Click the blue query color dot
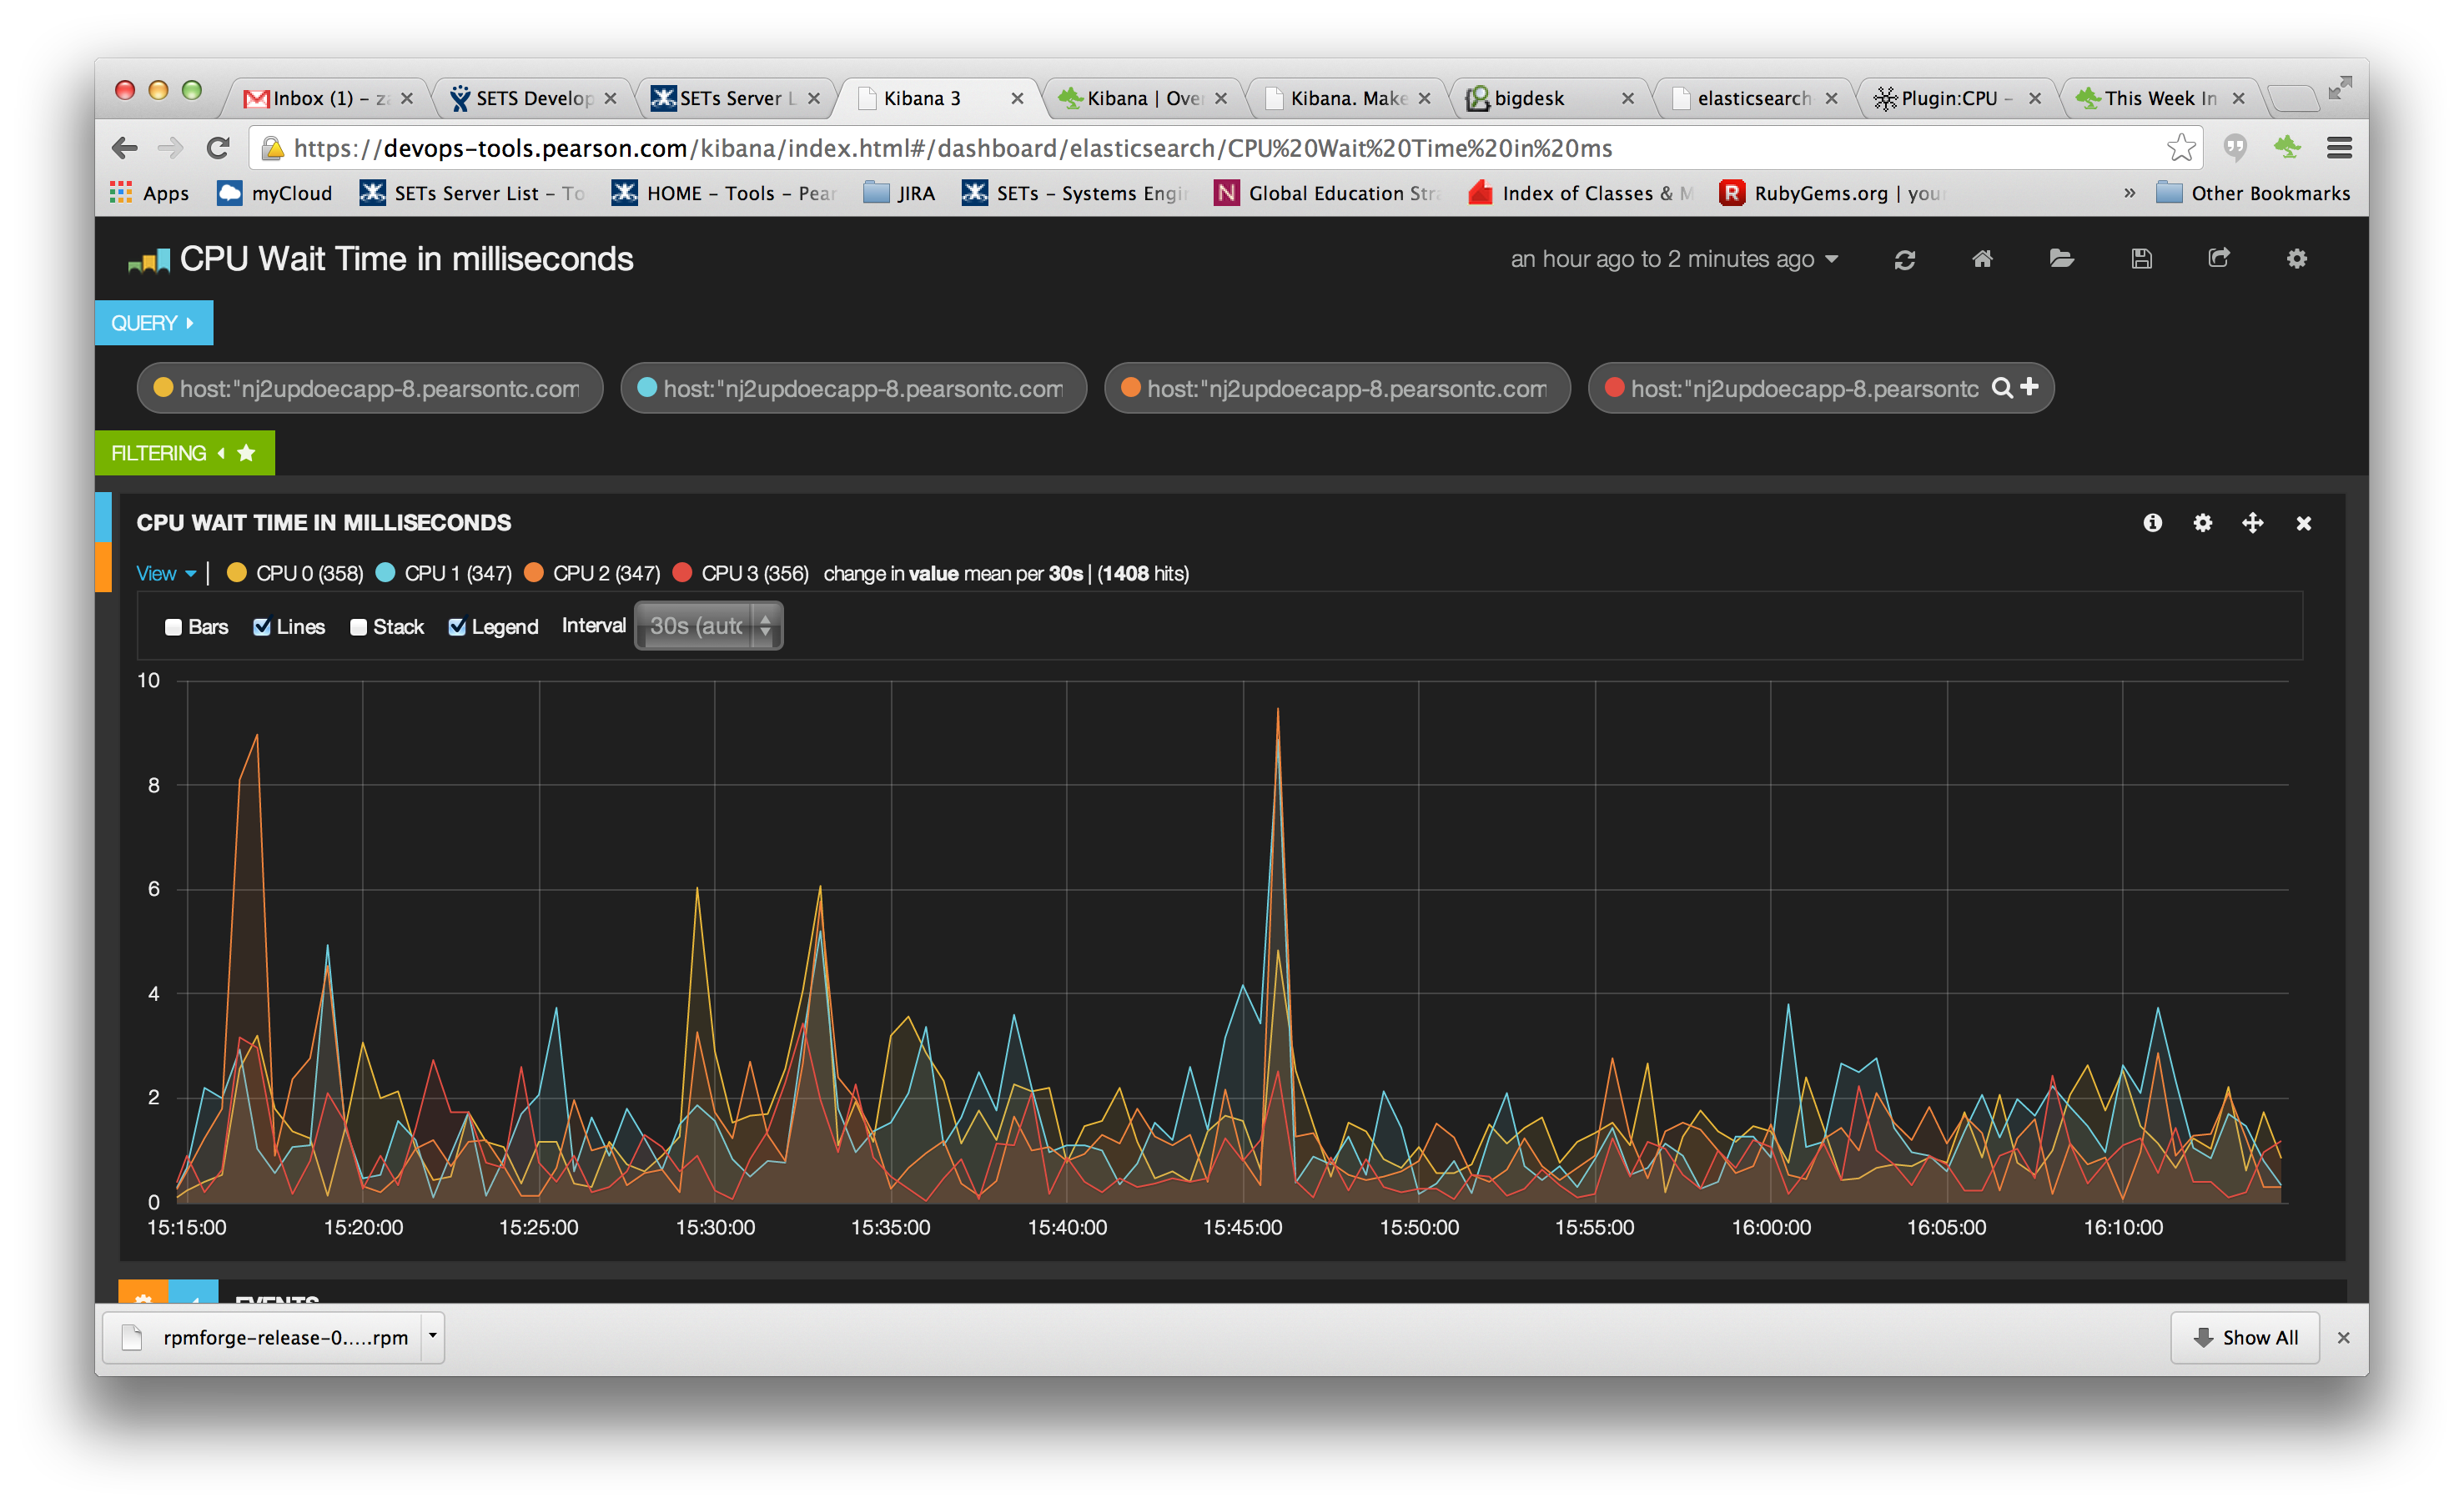This screenshot has width=2464, height=1508. pyautogui.click(x=647, y=387)
